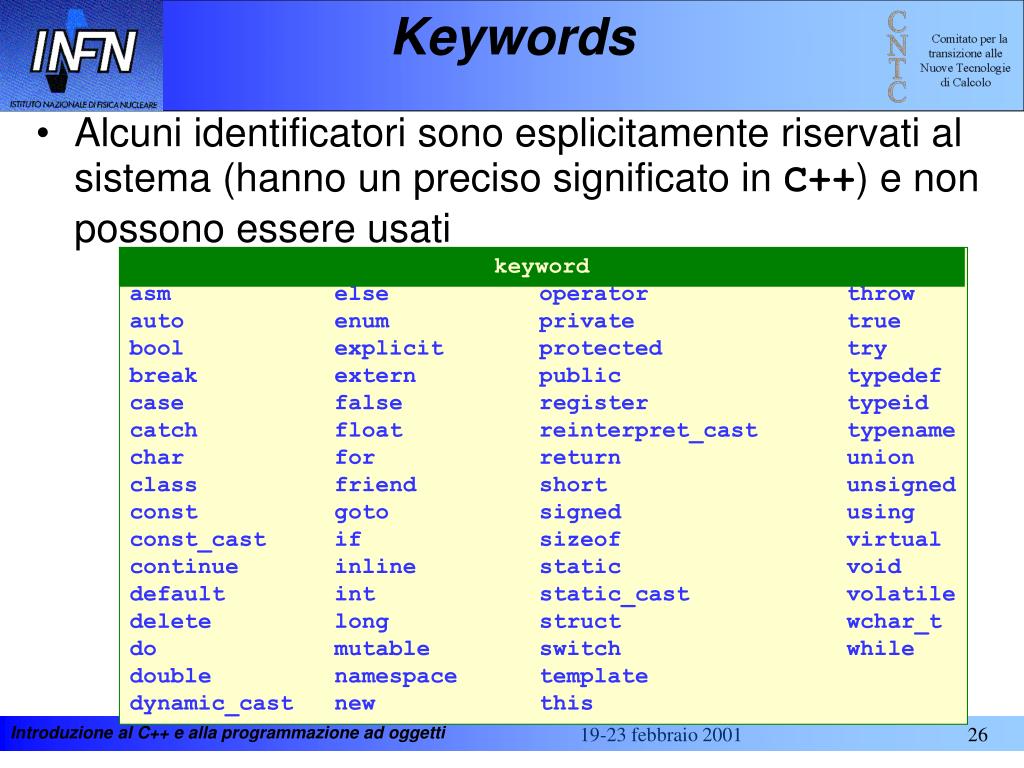
Task: Select the keyword wchar_t
Action: coord(895,622)
